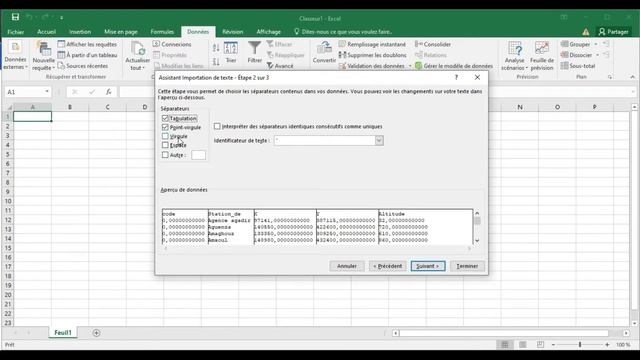The width and height of the screenshot is (640, 360).
Task: Uncheck the Tabulation separator checkbox
Action: (x=165, y=118)
